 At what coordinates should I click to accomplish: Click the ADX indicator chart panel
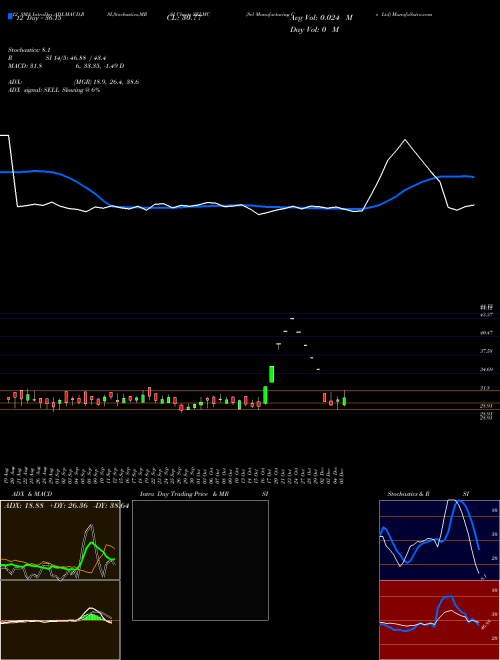[60, 540]
